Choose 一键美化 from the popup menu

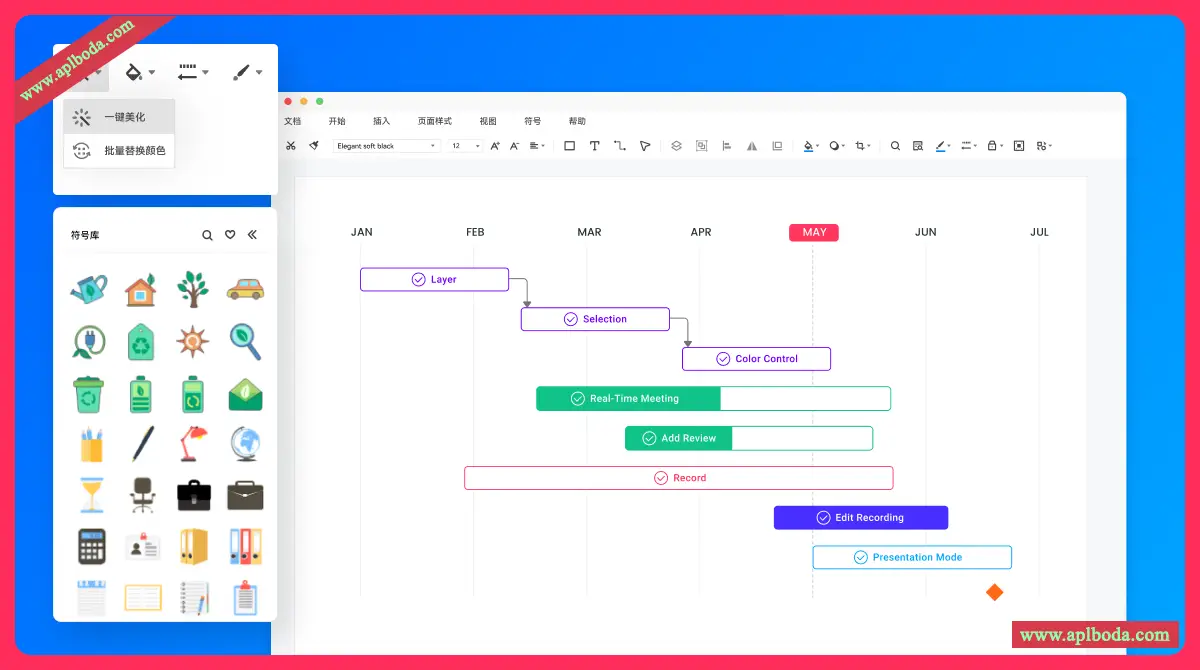119,117
